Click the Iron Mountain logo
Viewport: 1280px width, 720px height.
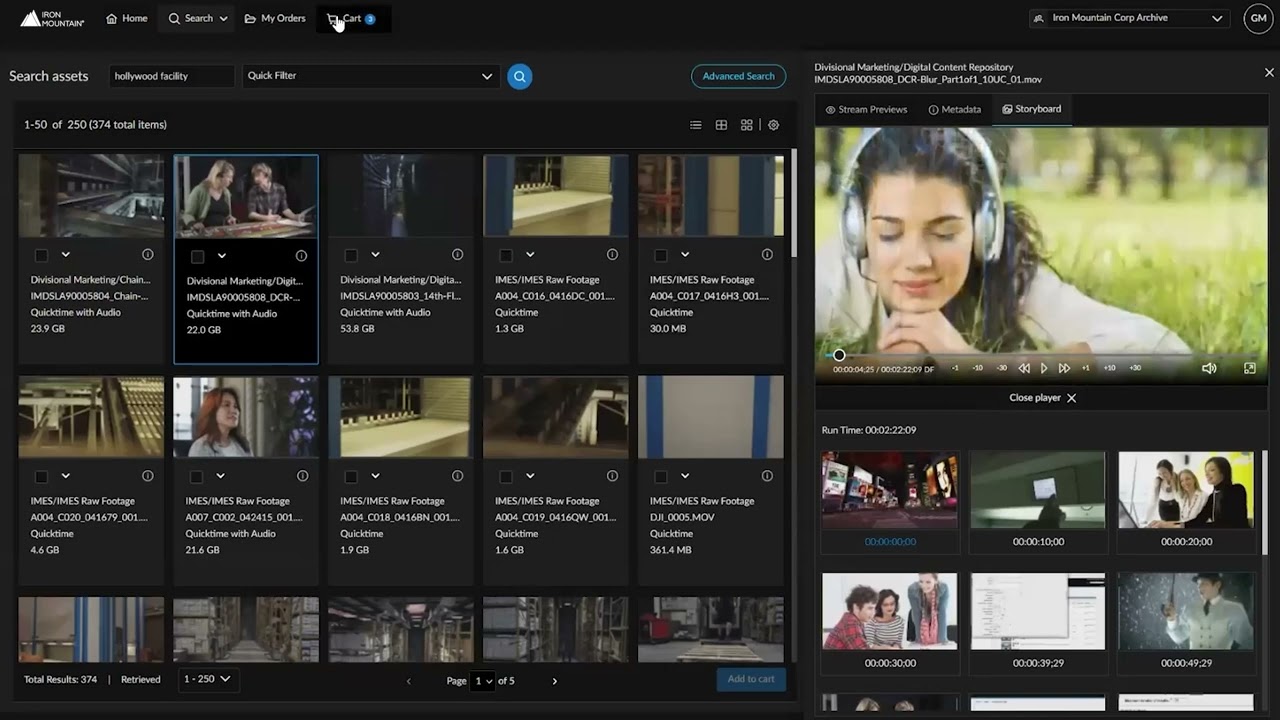(52, 18)
